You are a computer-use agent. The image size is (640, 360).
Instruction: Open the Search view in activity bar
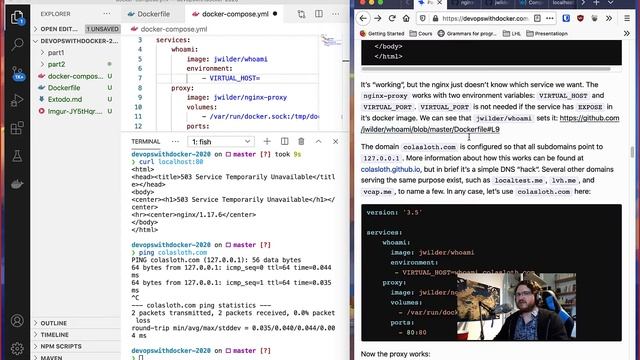pyautogui.click(x=17, y=44)
